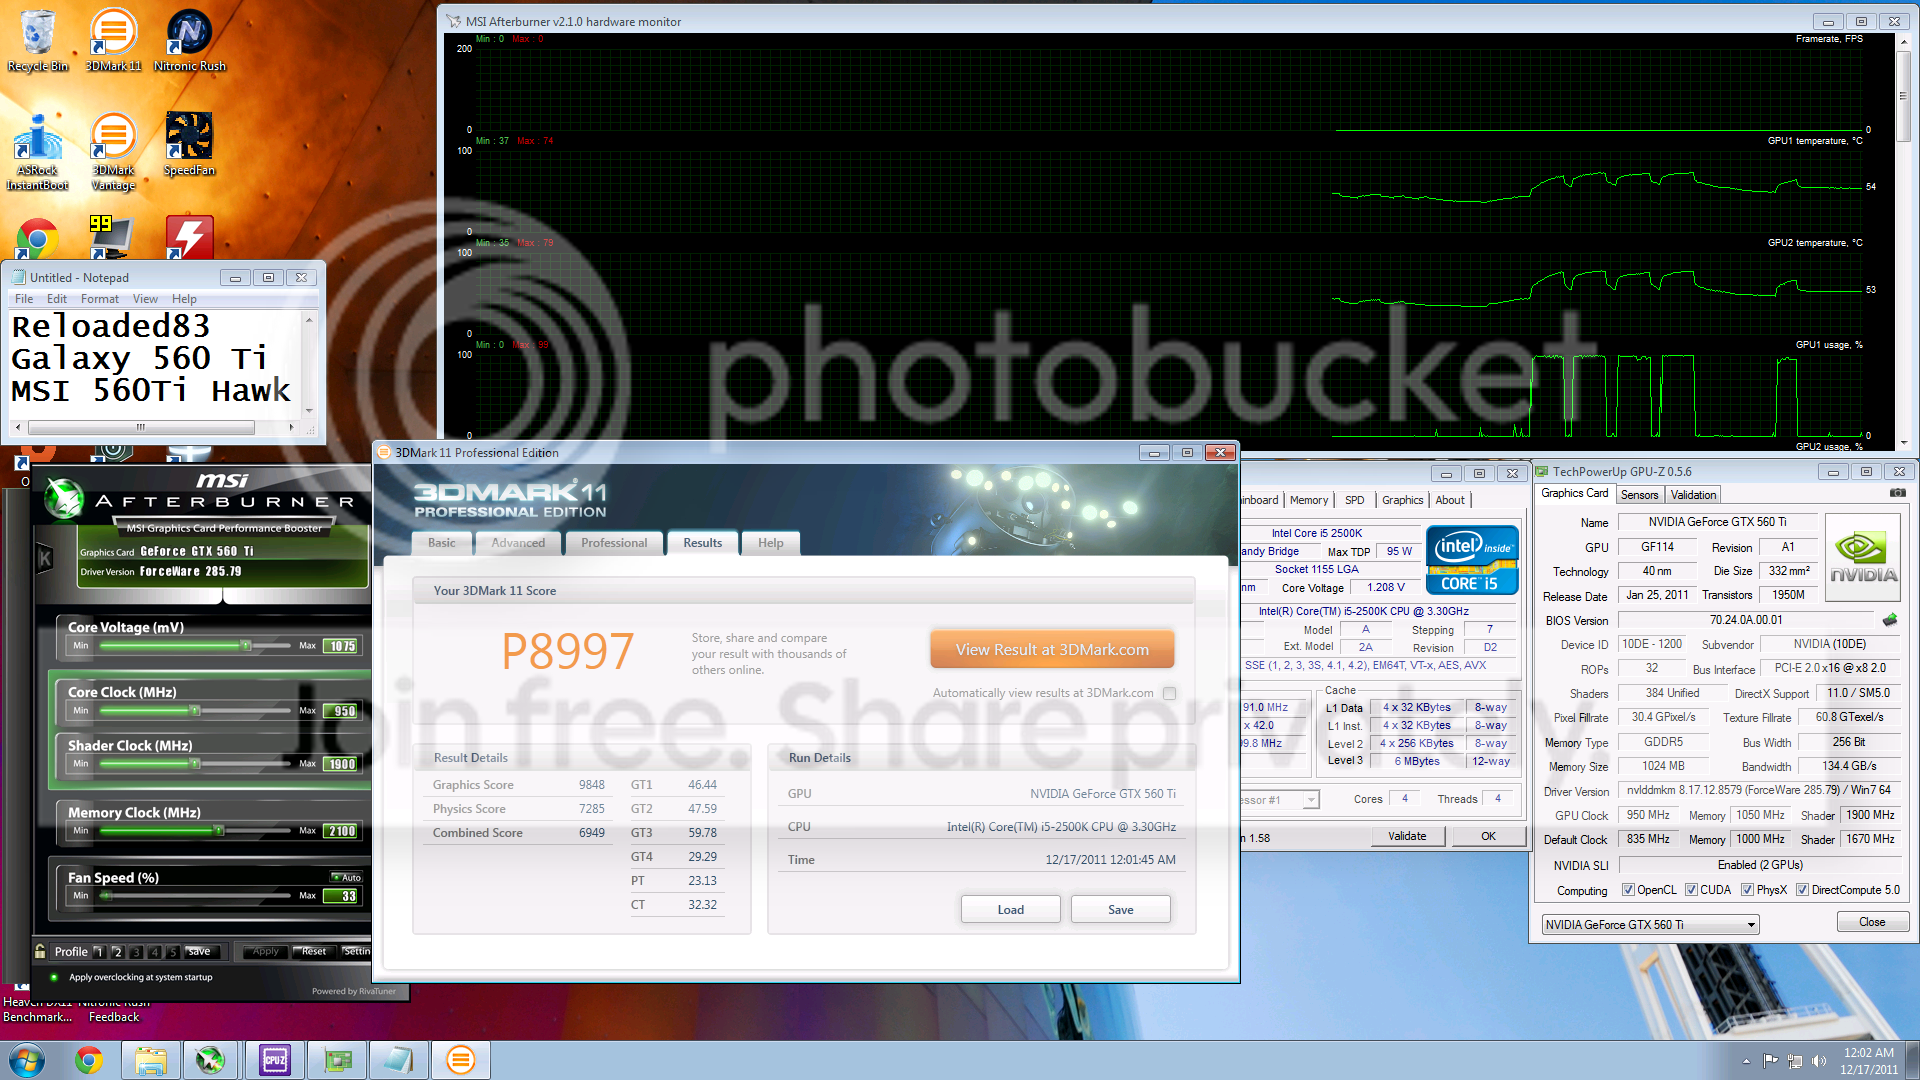Switch to the Sensors tab in GPU-Z
This screenshot has width=1920, height=1080.
pyautogui.click(x=1639, y=494)
